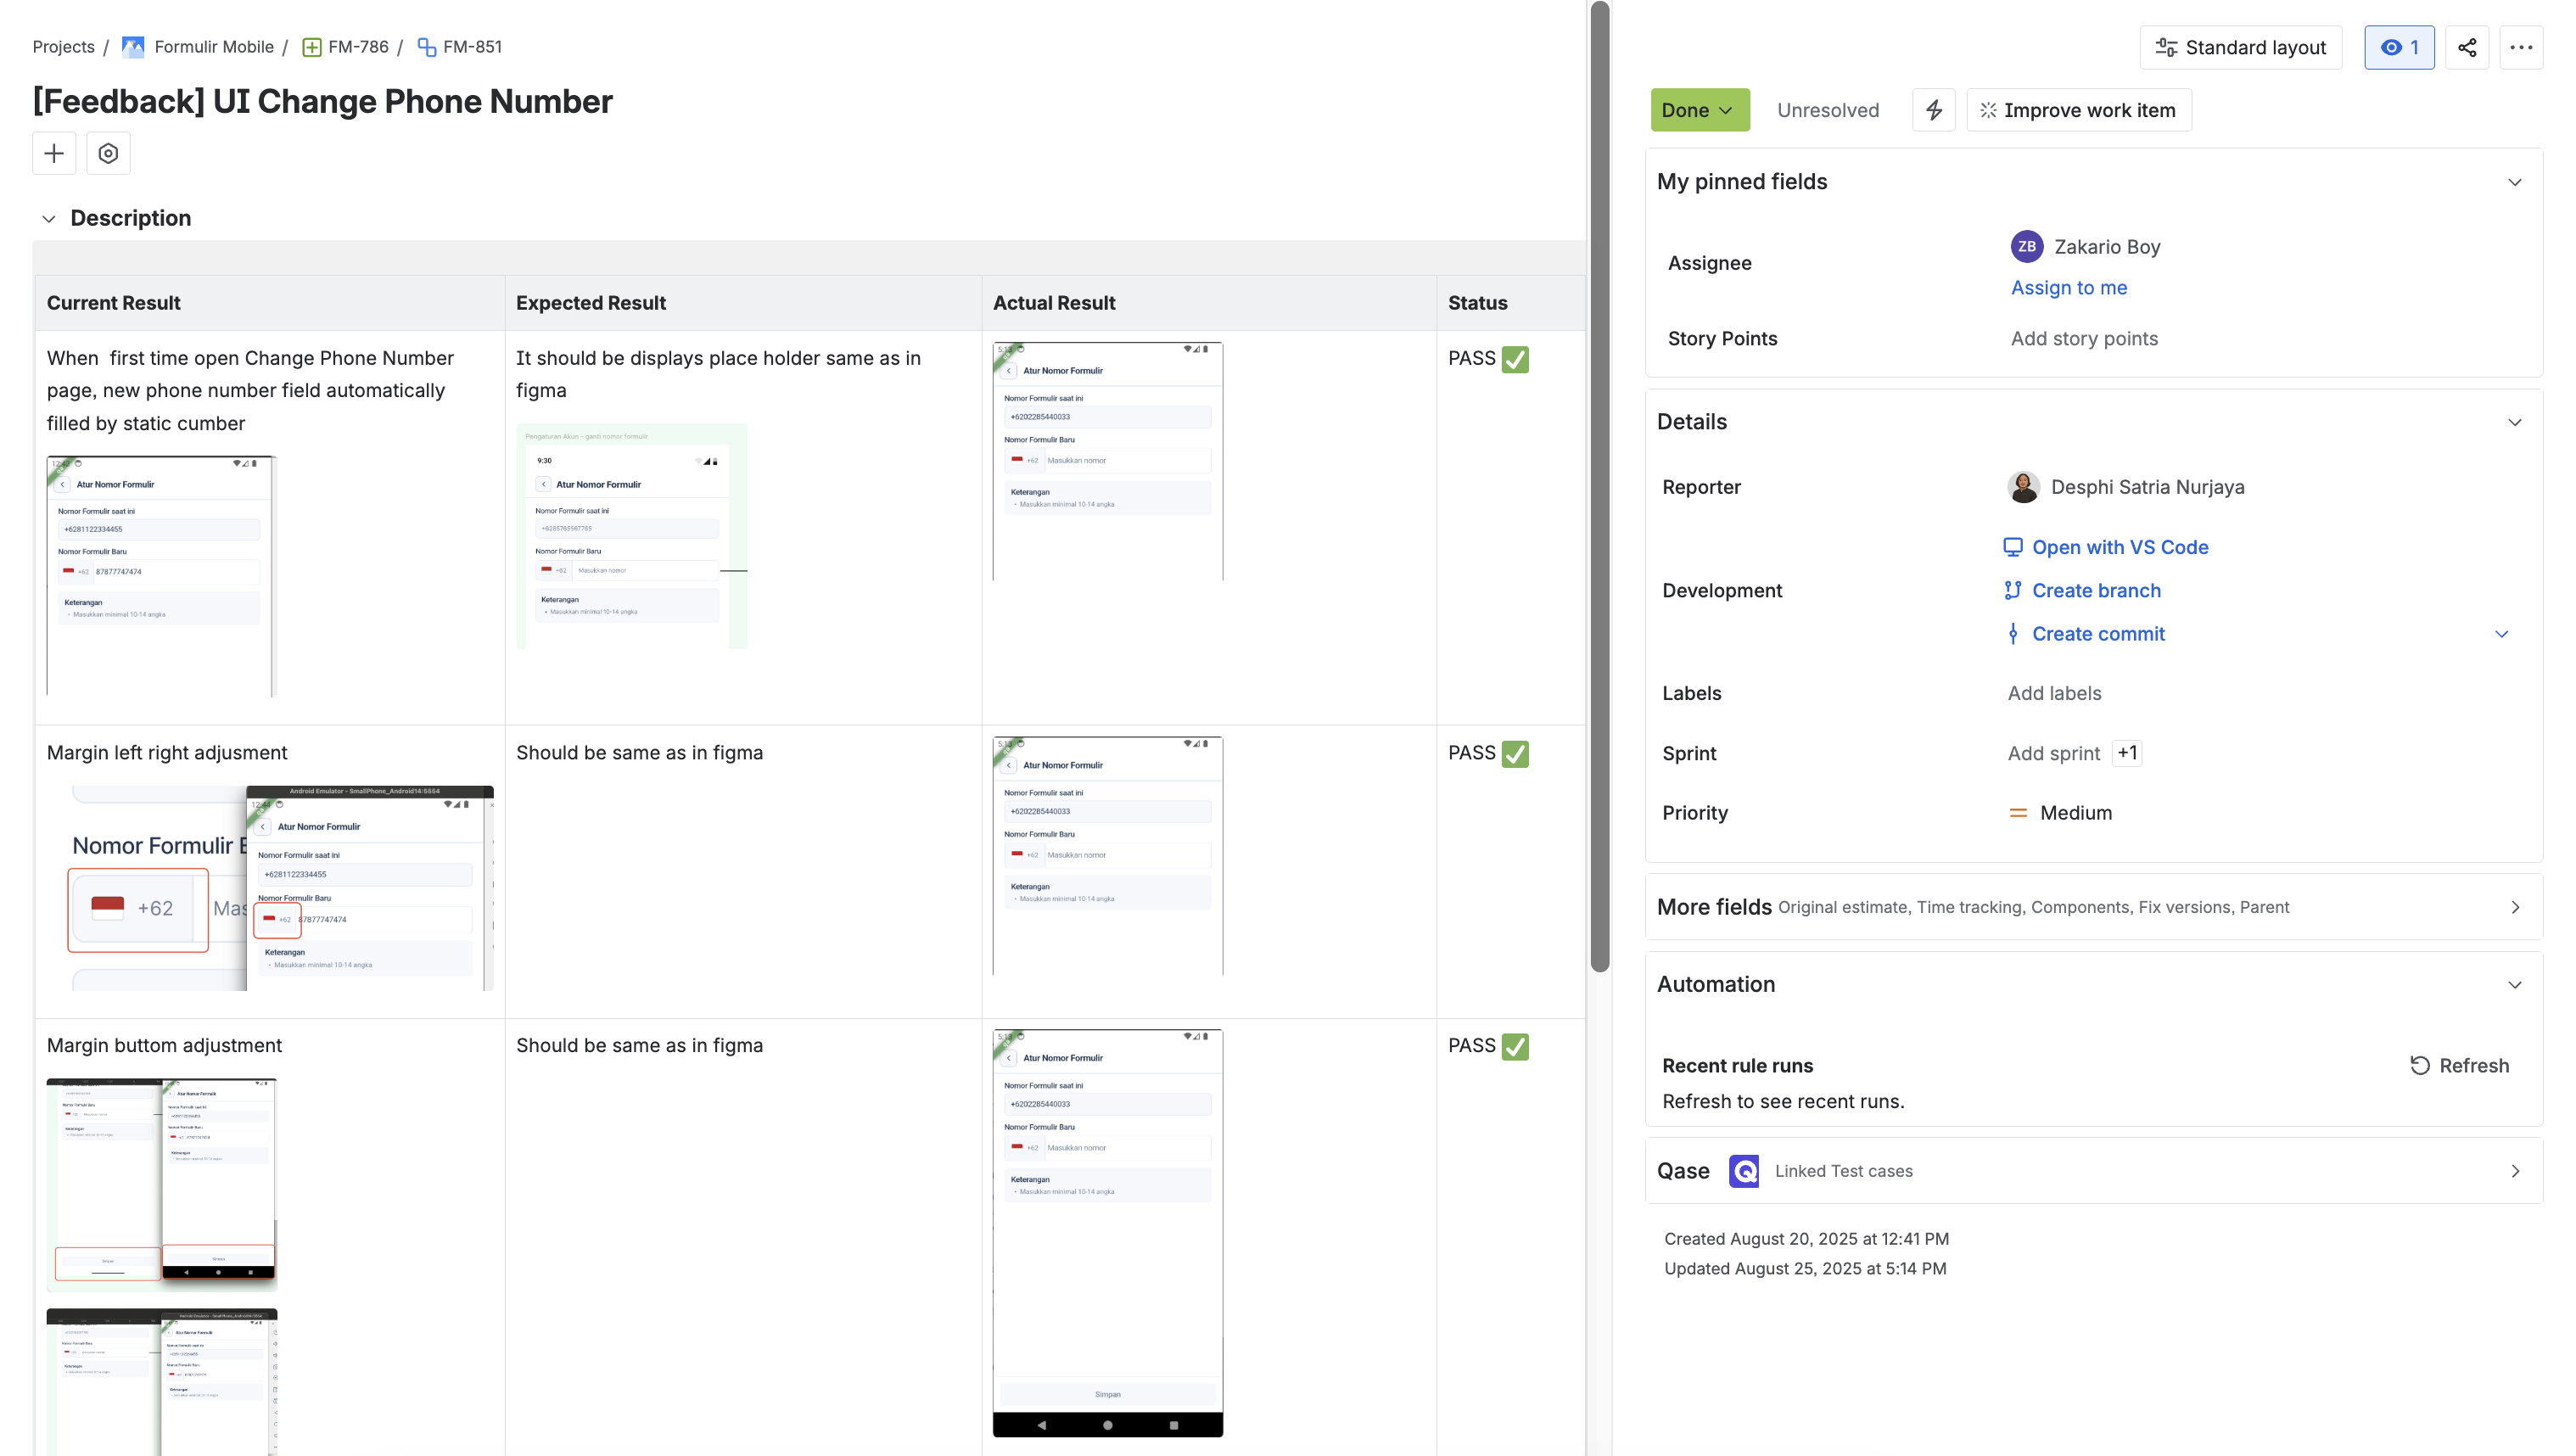Collapse the Automation panel

tap(2515, 985)
